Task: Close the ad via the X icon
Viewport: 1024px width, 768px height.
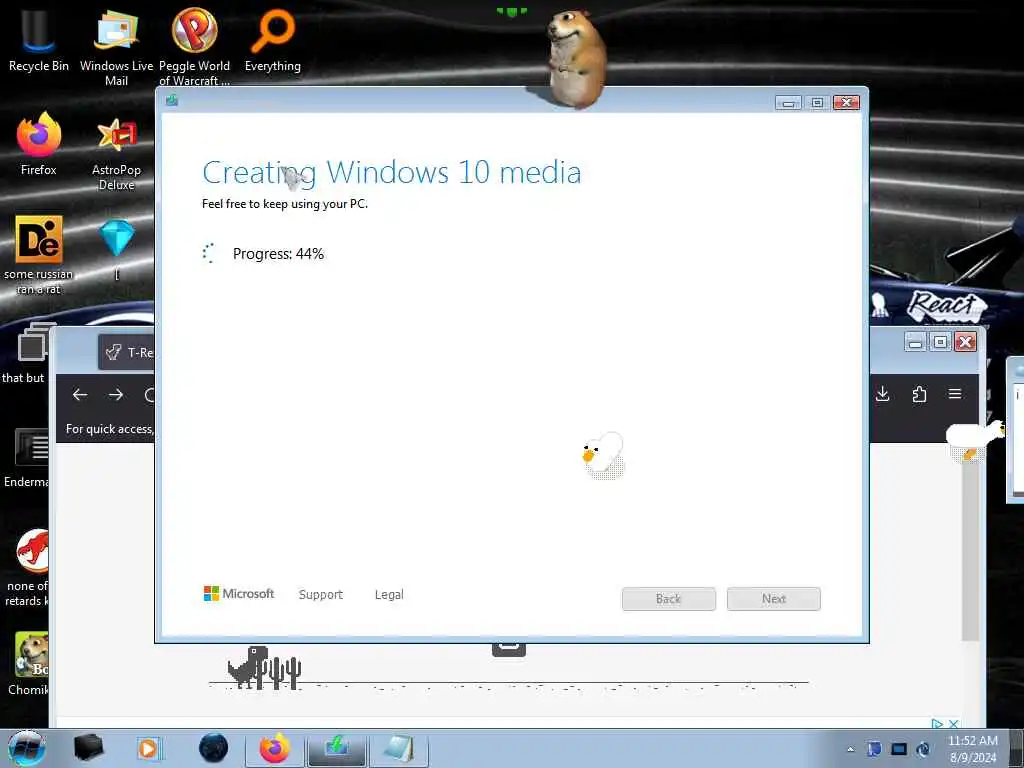Action: point(953,724)
